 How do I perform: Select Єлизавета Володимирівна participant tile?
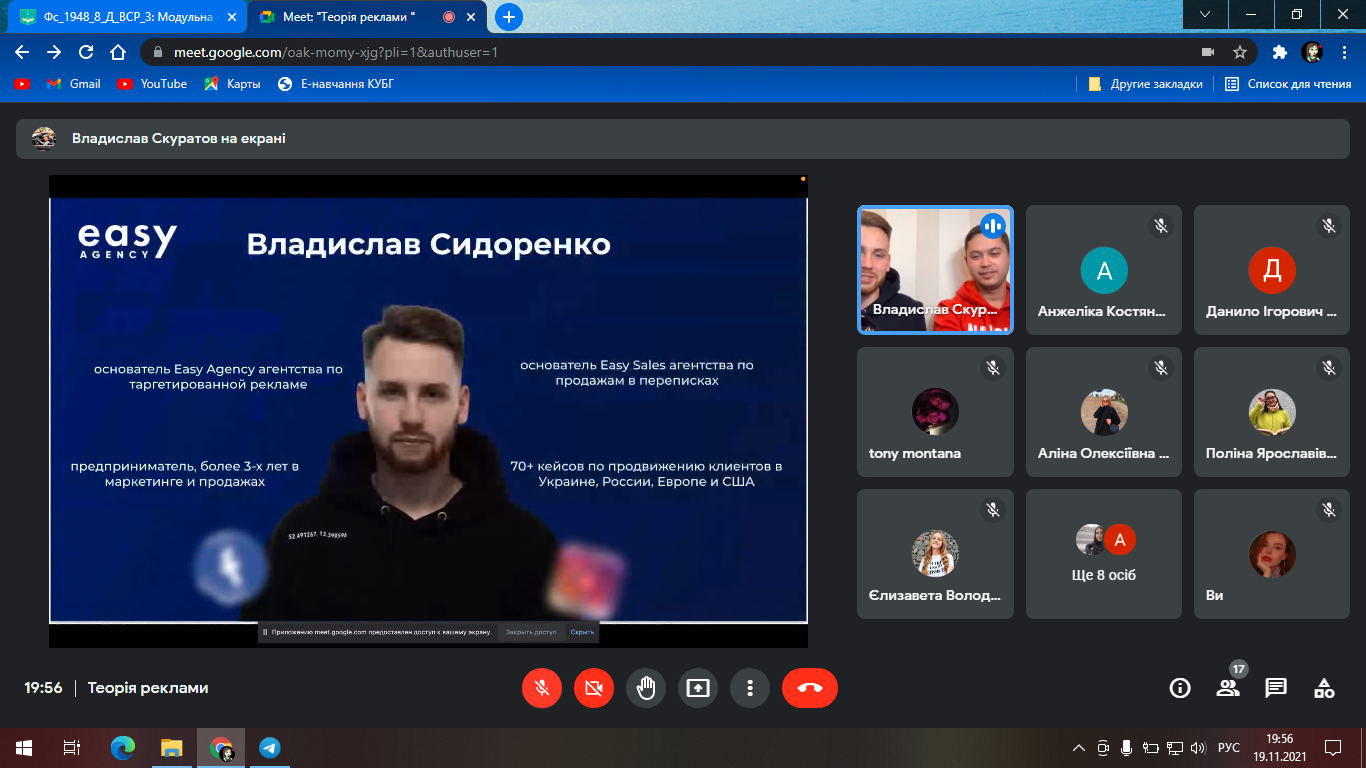[x=935, y=554]
